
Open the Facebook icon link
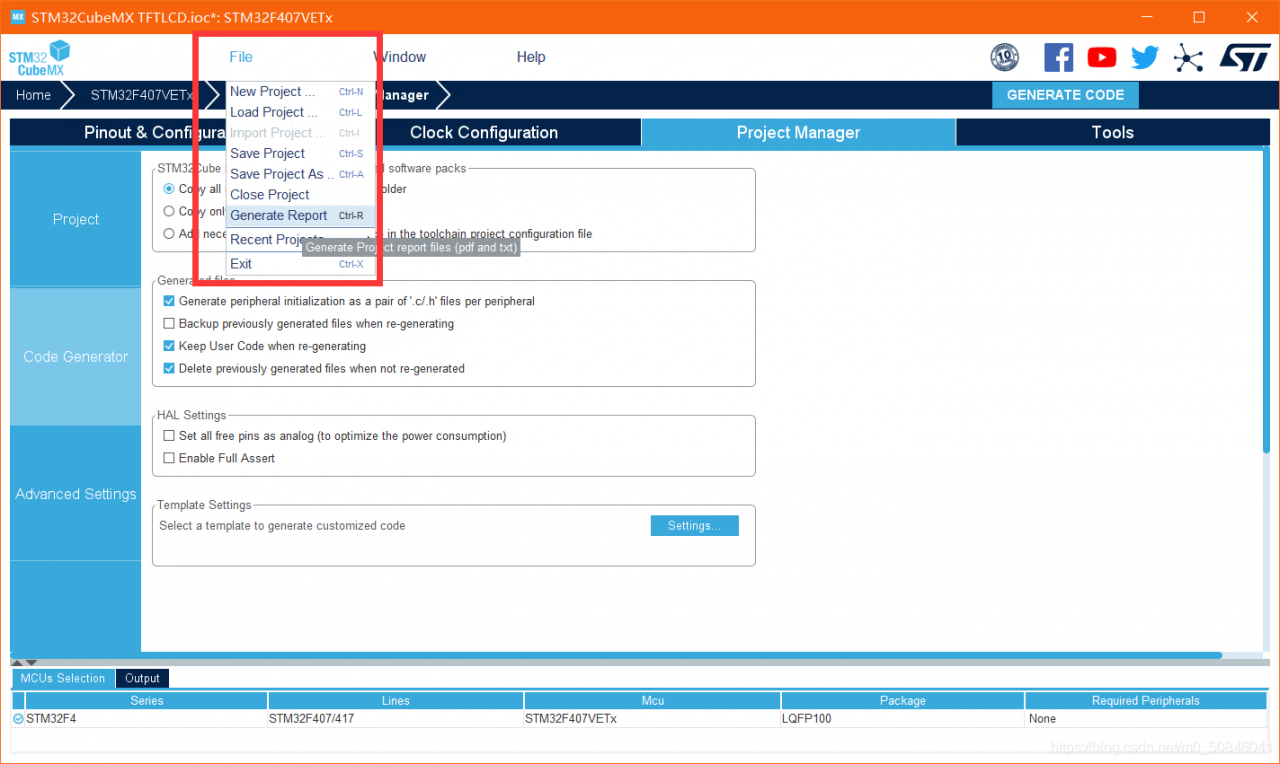click(x=1058, y=57)
